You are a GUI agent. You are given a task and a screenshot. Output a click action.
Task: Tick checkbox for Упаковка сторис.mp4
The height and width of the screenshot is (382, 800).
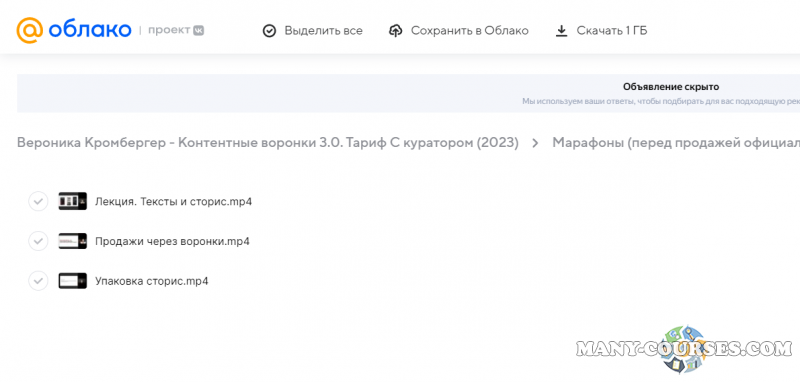[38, 281]
